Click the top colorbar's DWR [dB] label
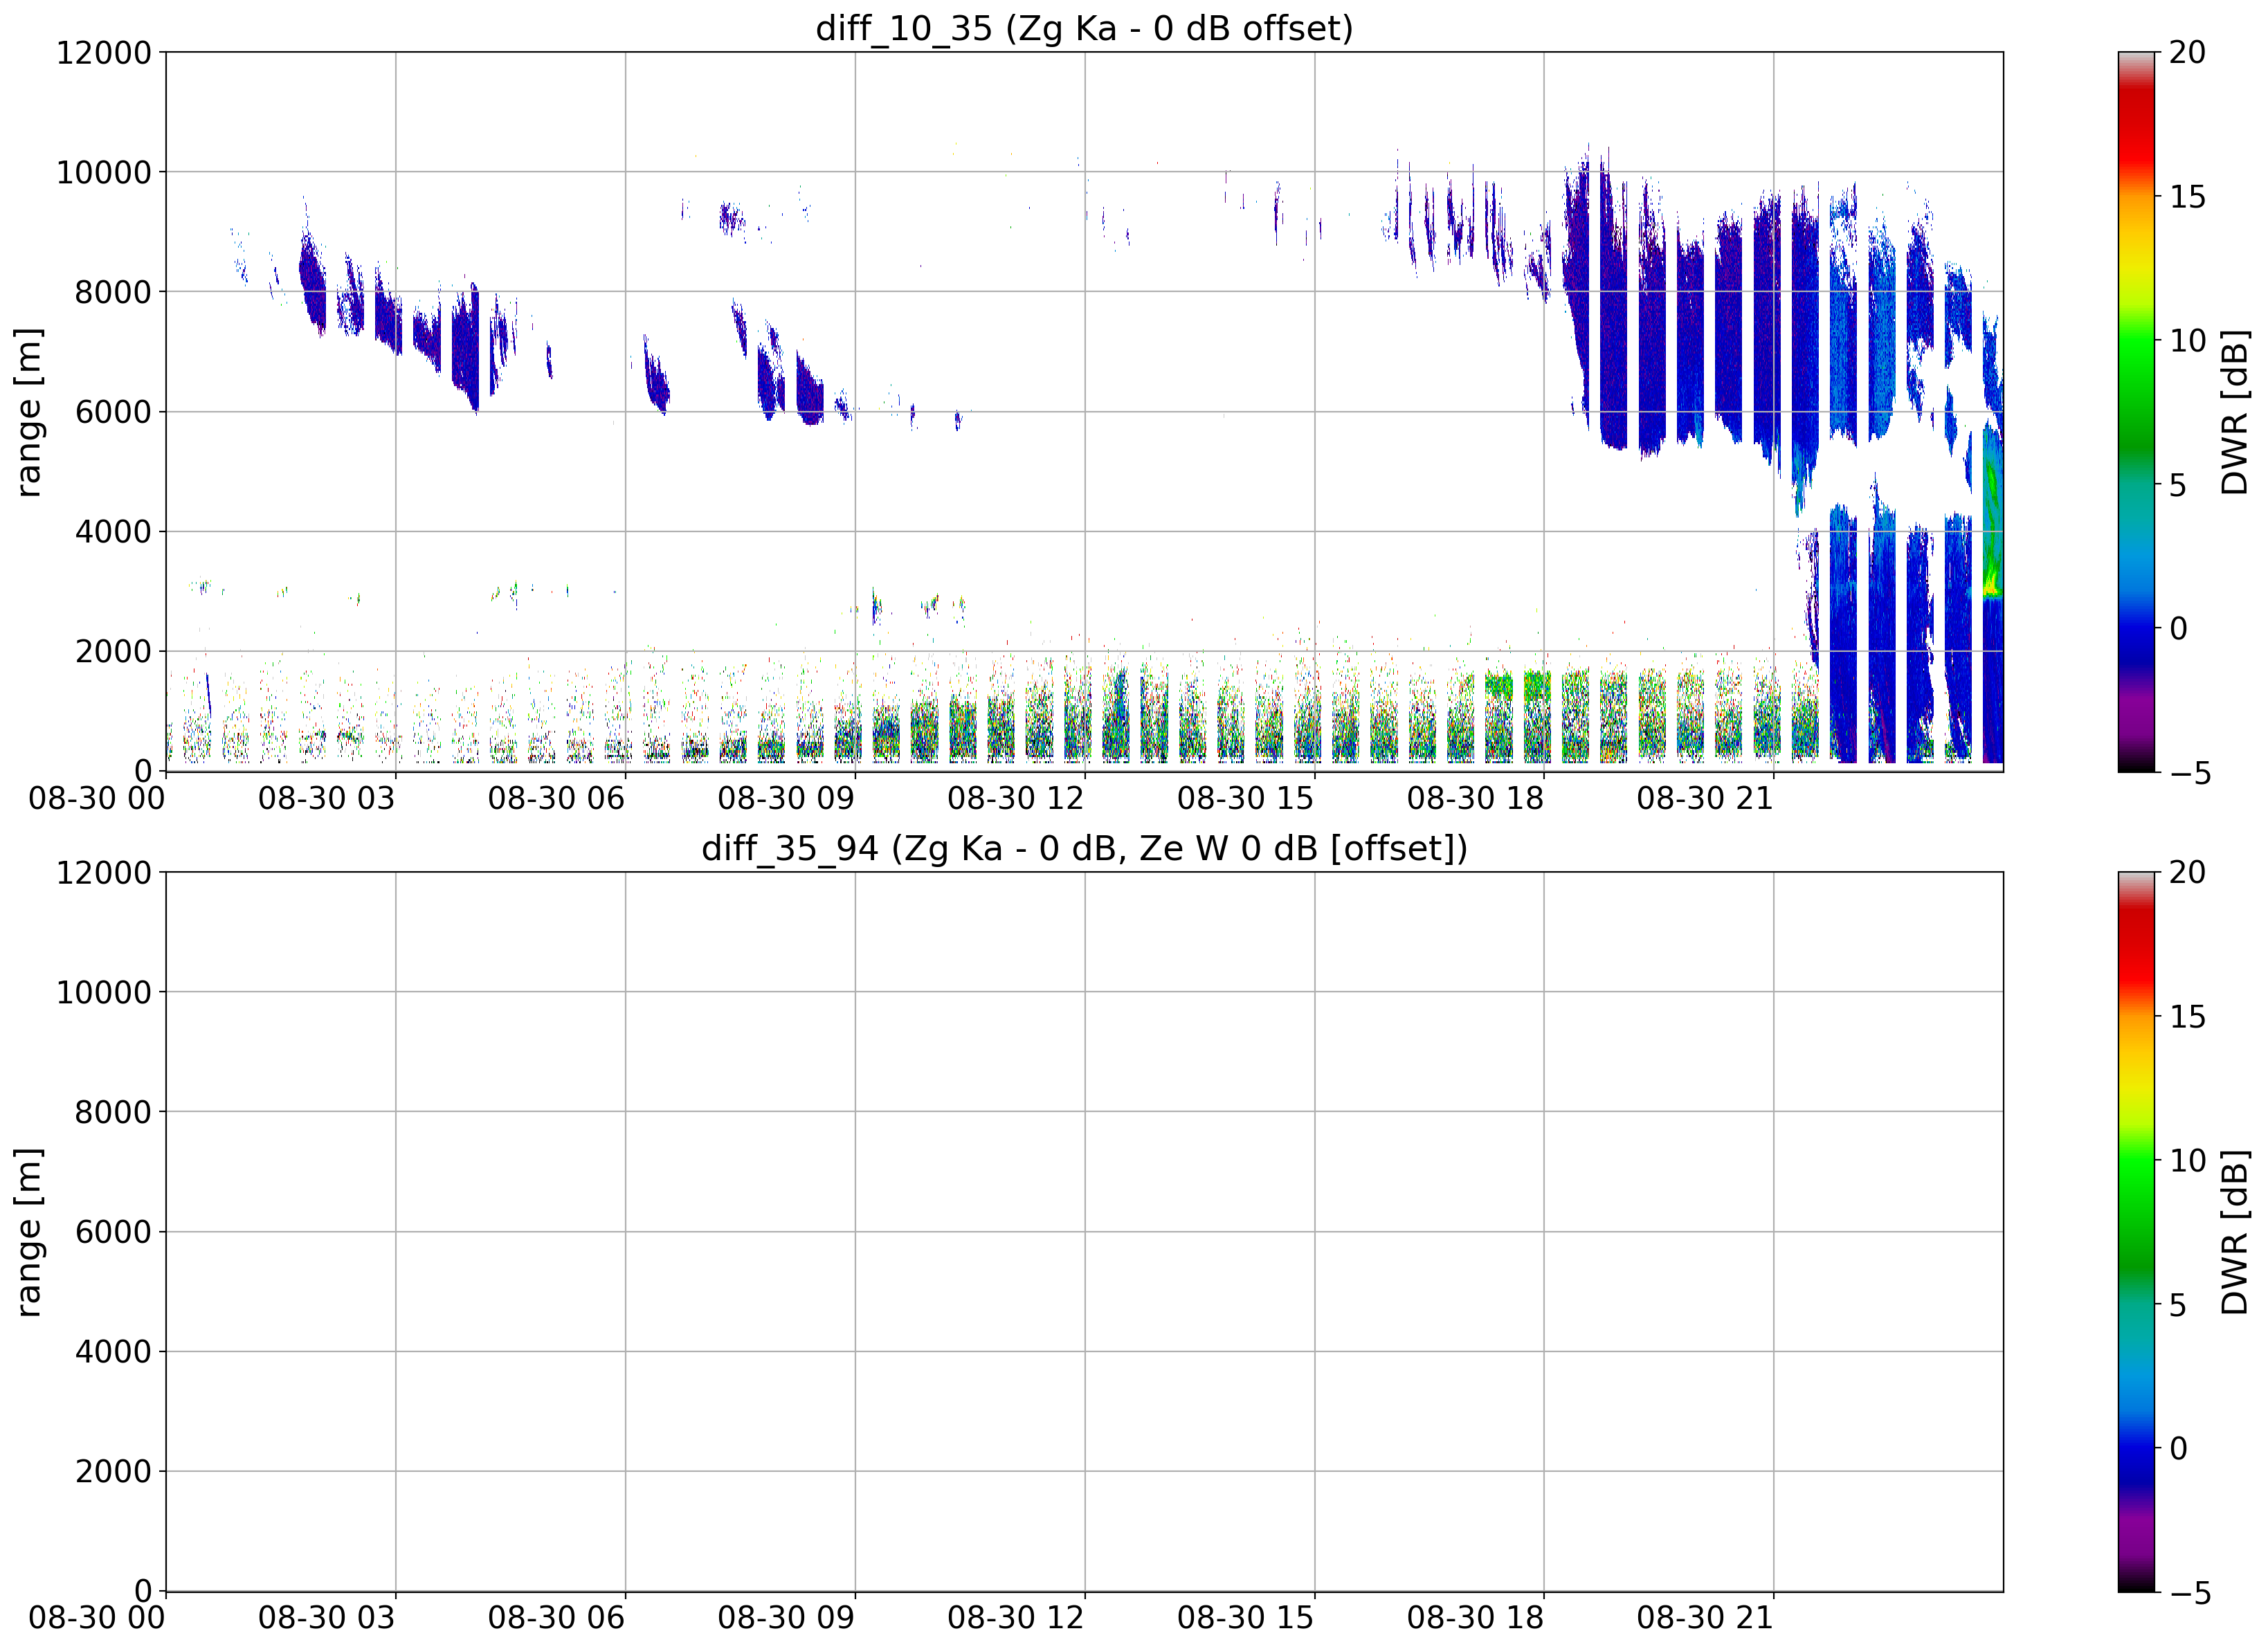The image size is (2268, 1649). coord(2234,412)
